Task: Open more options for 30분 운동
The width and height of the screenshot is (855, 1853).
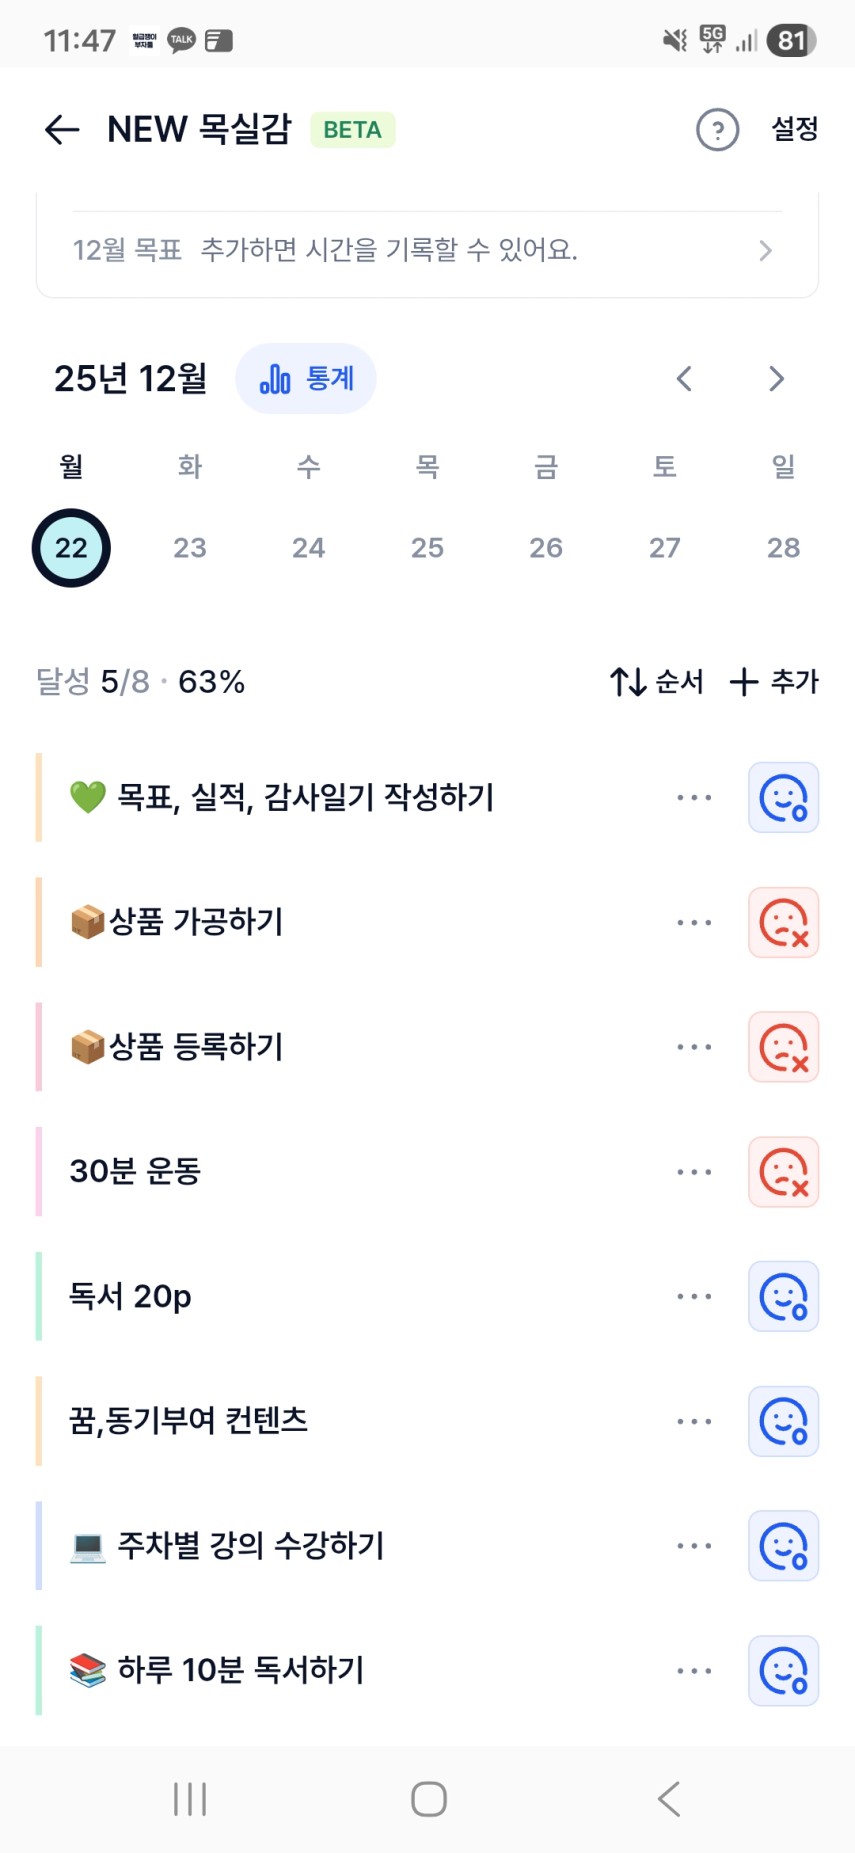Action: point(694,1172)
